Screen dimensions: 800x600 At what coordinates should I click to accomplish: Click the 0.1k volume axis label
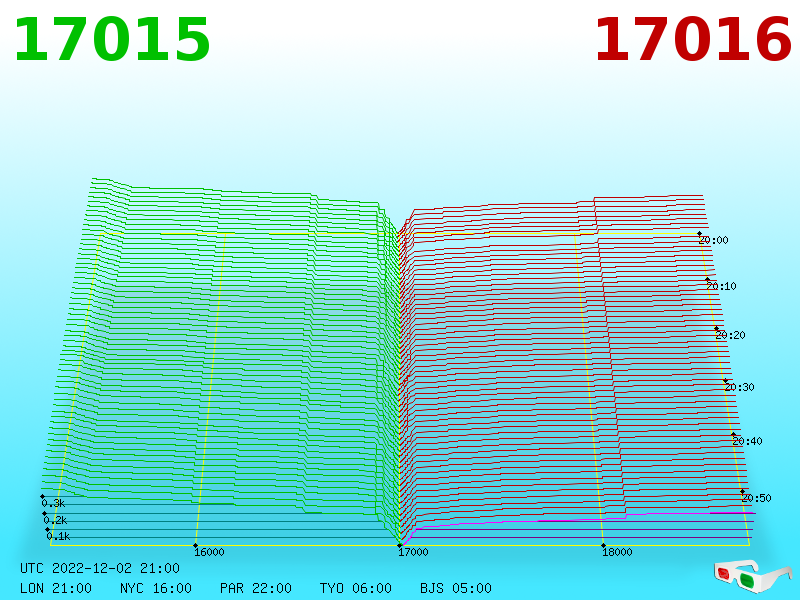click(x=58, y=536)
